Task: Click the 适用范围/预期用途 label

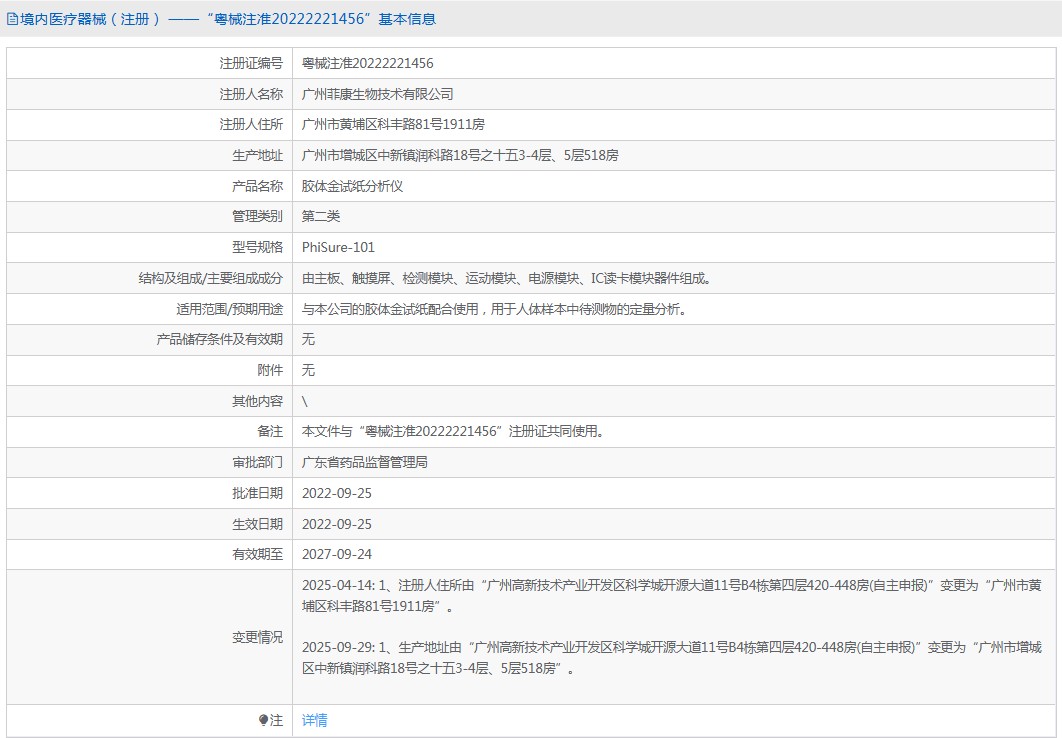Action: (x=230, y=309)
